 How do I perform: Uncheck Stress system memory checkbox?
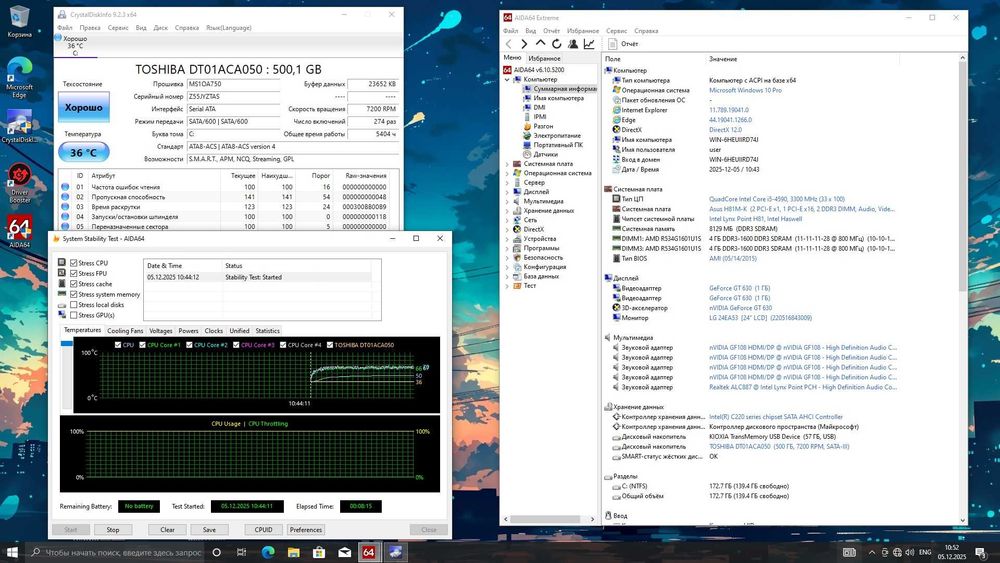(x=73, y=294)
